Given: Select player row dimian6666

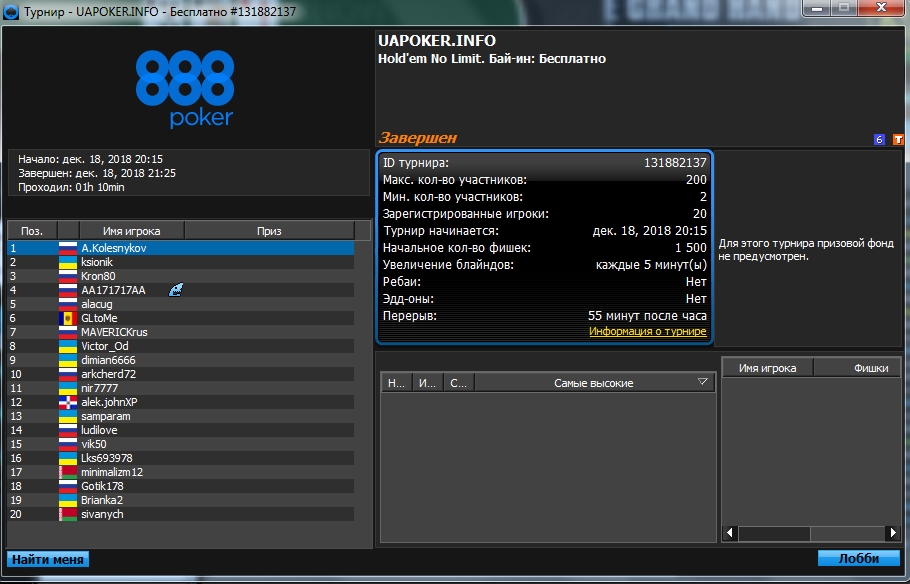Looking at the screenshot, I should (181, 360).
